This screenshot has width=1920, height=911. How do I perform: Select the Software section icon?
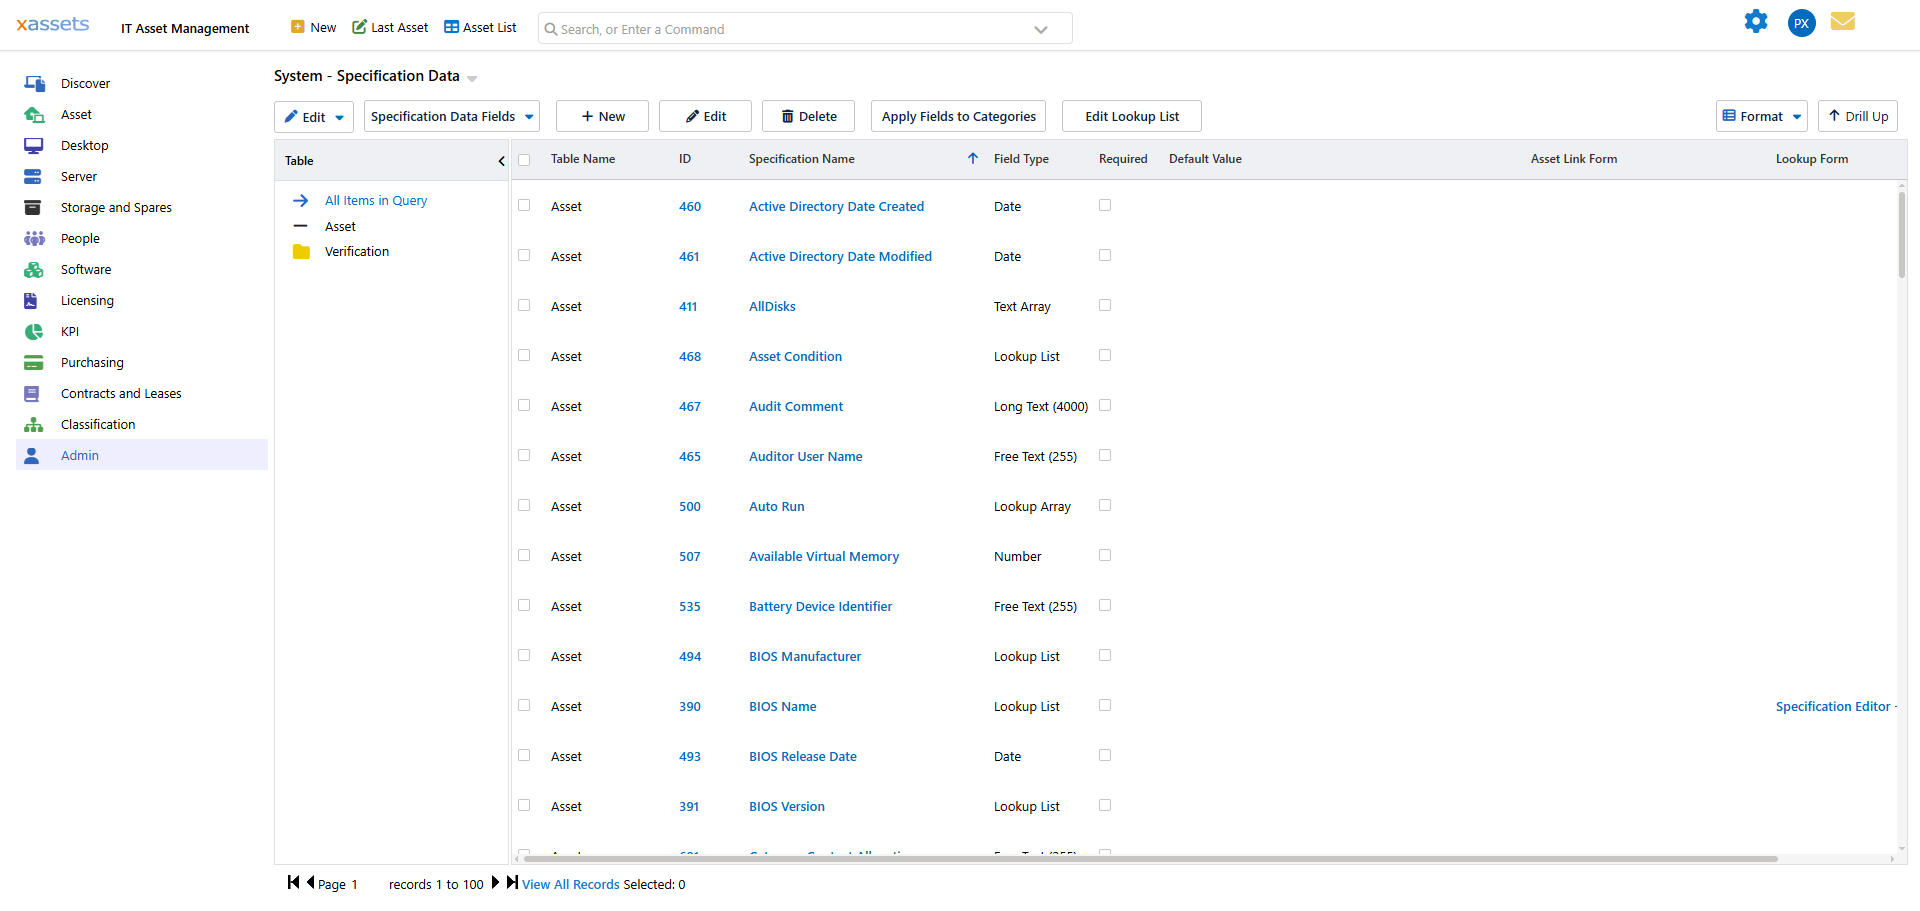(34, 269)
